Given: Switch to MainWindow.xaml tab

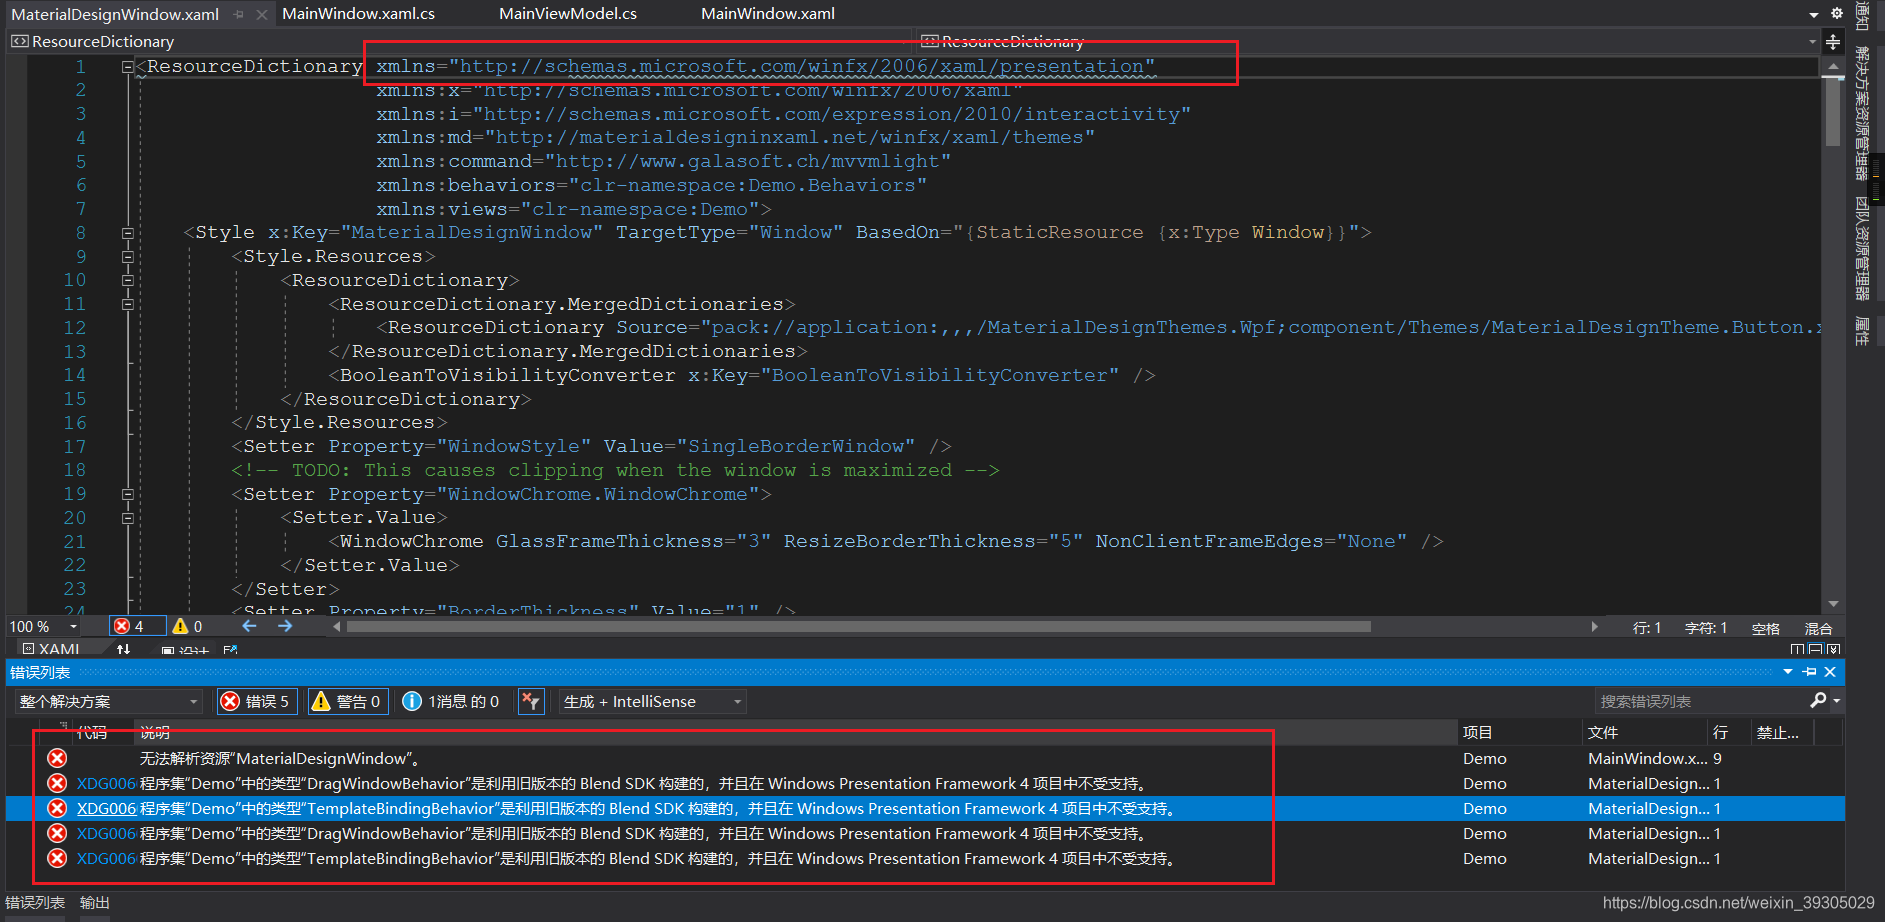Looking at the screenshot, I should pos(768,14).
